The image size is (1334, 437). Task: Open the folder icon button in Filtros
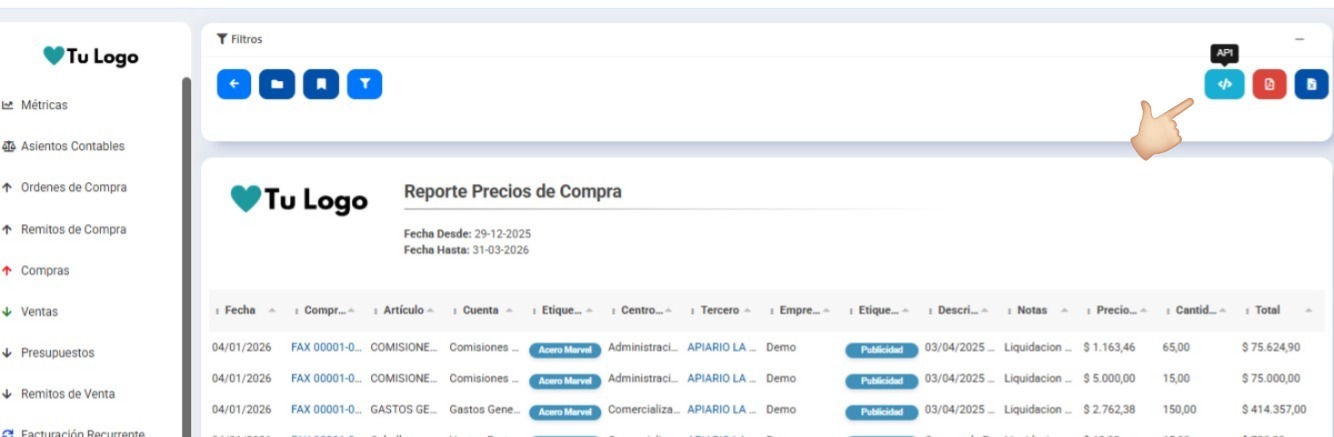(277, 84)
